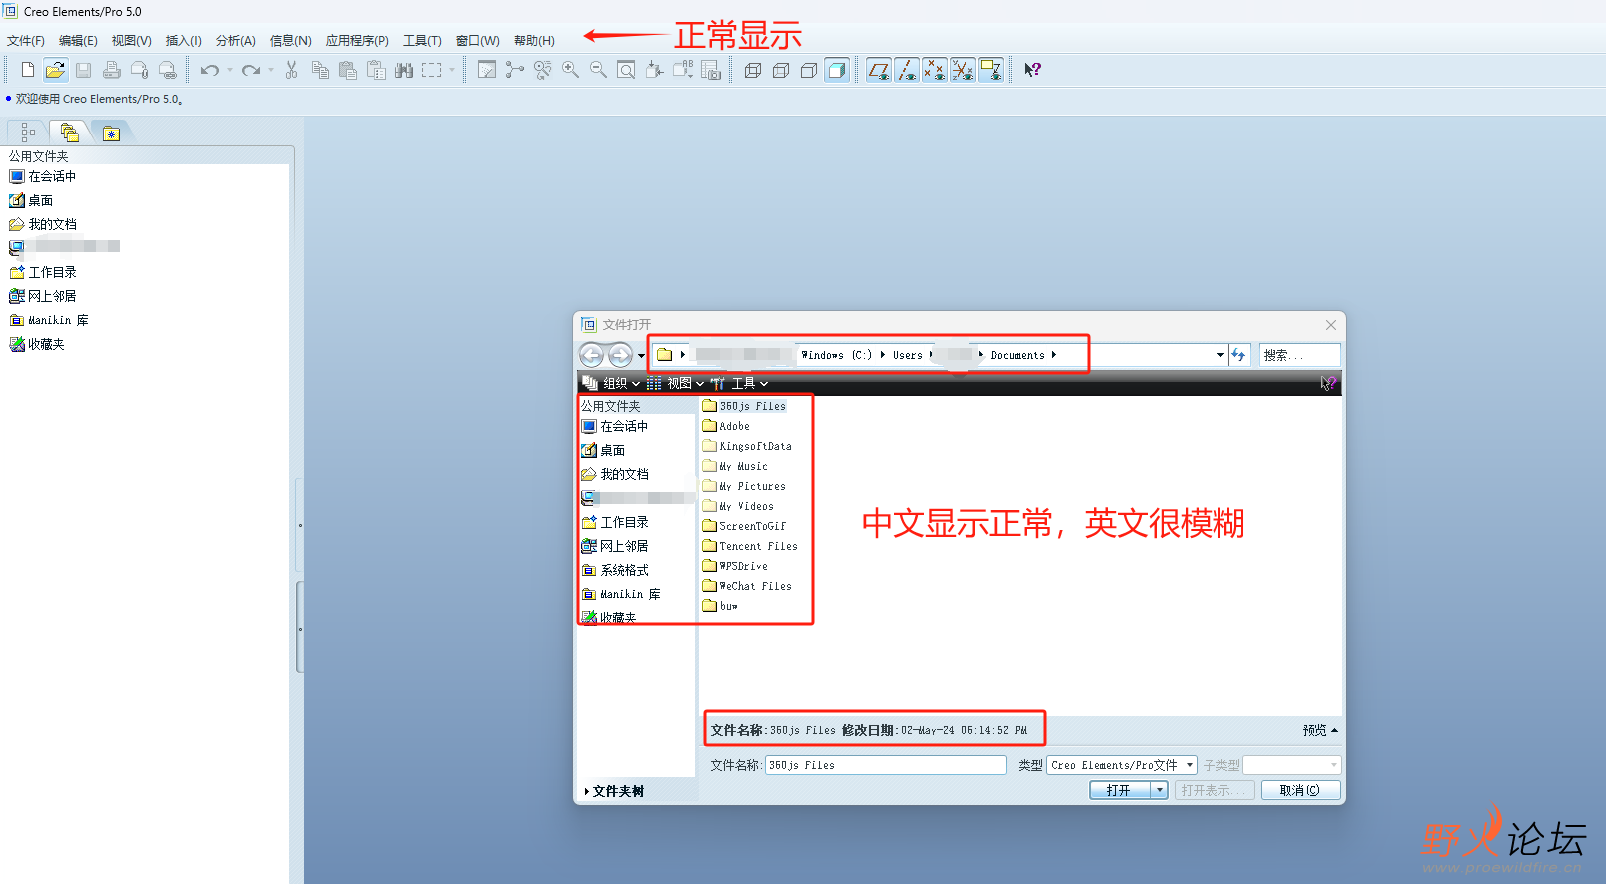Toggle annotation element display
Viewport: 1606px width, 884px height.
click(991, 70)
